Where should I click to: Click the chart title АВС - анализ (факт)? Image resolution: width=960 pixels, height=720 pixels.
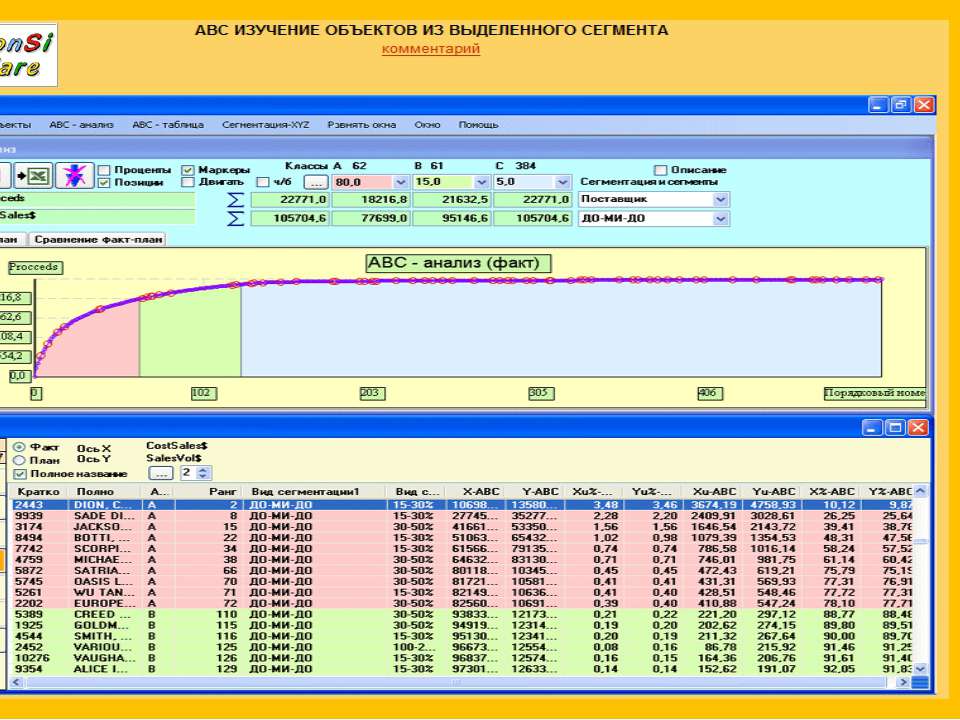pos(459,263)
